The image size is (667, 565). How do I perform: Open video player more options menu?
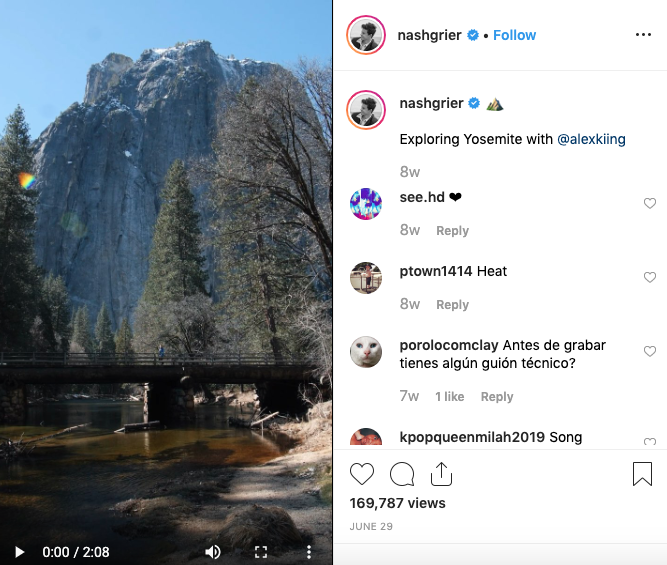[309, 552]
